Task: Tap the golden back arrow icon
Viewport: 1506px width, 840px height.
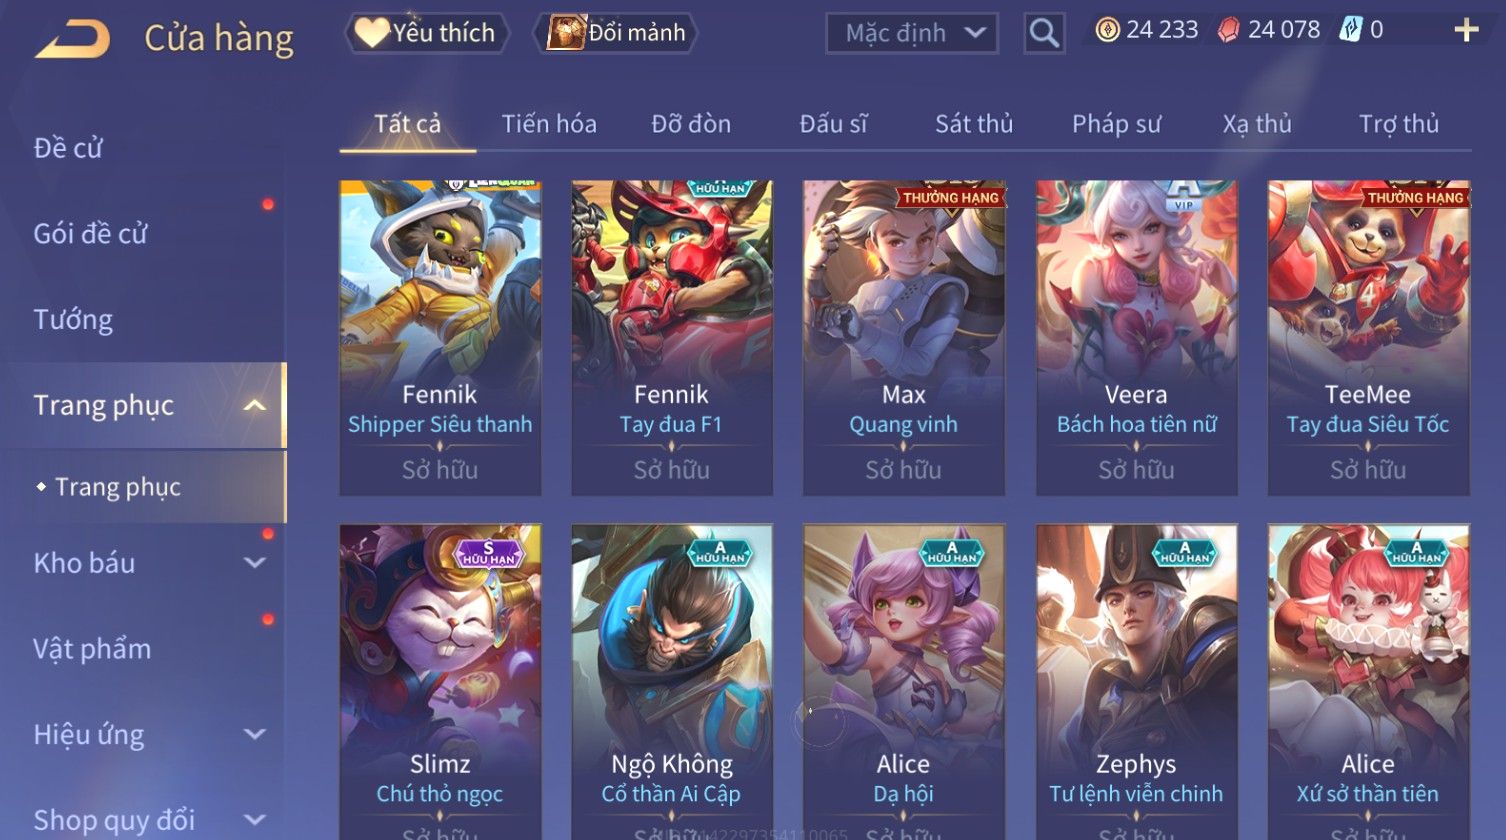Action: tap(73, 39)
